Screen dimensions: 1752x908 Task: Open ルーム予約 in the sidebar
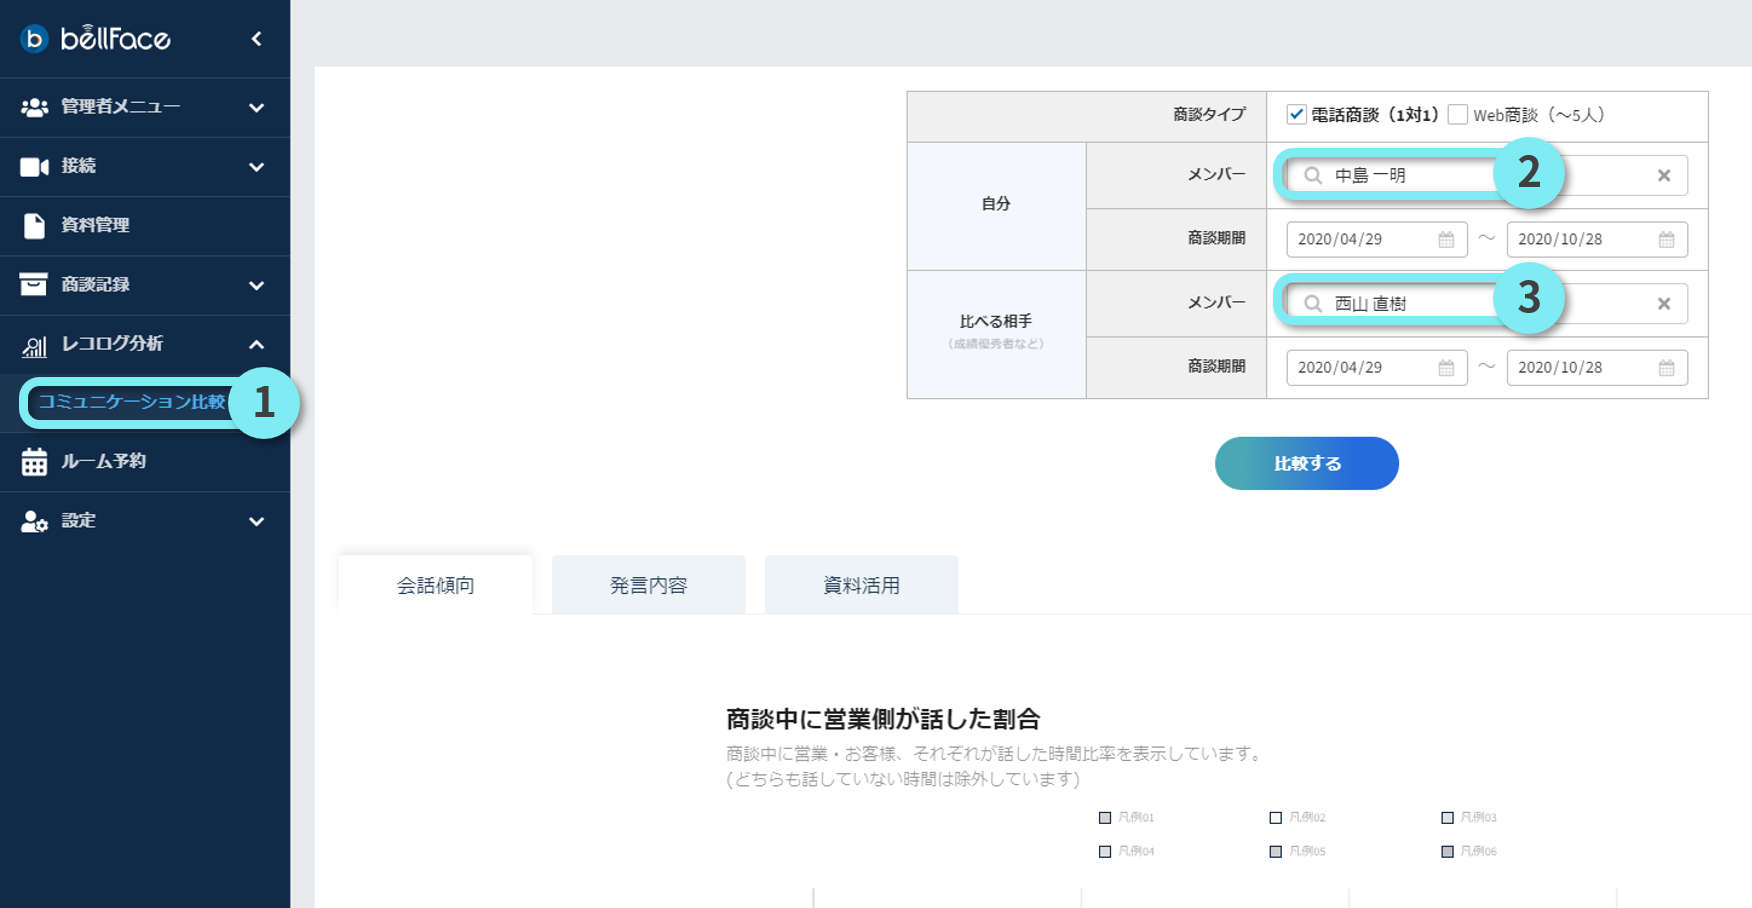(145, 462)
